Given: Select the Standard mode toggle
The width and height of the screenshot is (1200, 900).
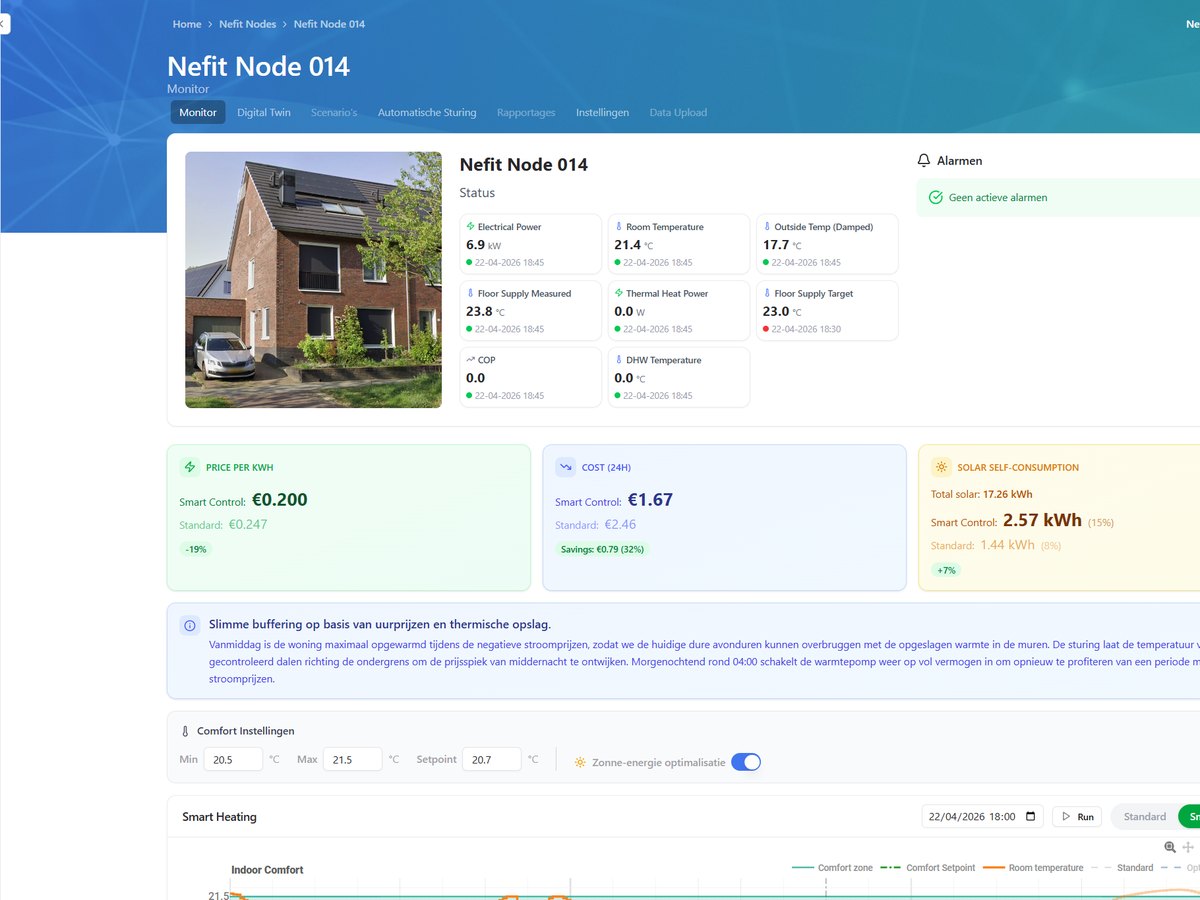Looking at the screenshot, I should tap(1145, 816).
